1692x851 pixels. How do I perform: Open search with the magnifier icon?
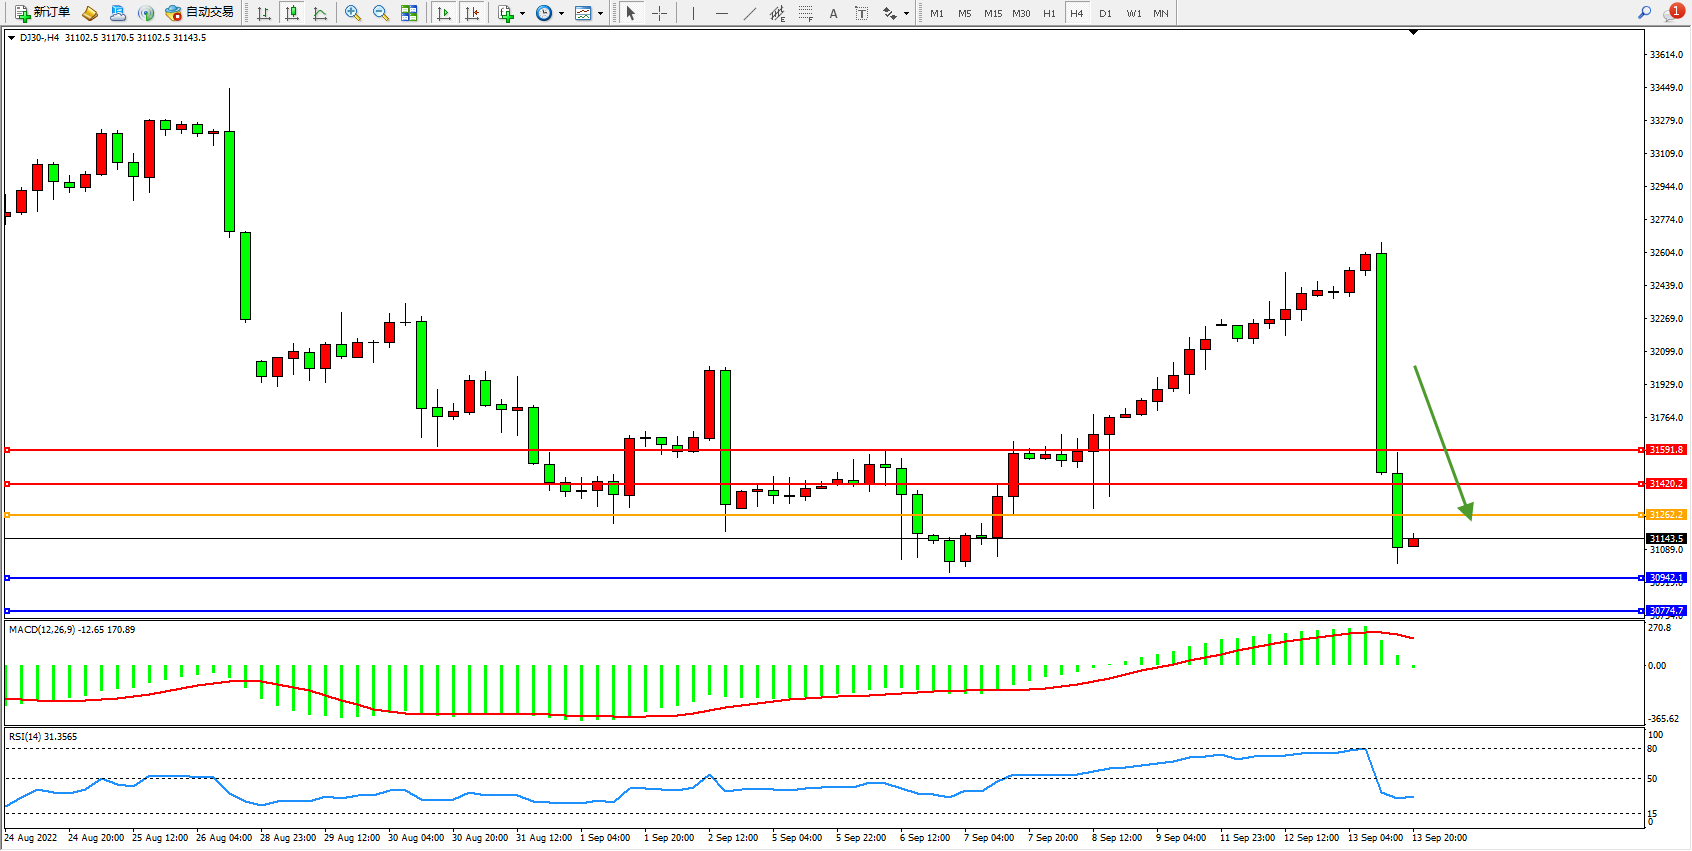point(1644,13)
